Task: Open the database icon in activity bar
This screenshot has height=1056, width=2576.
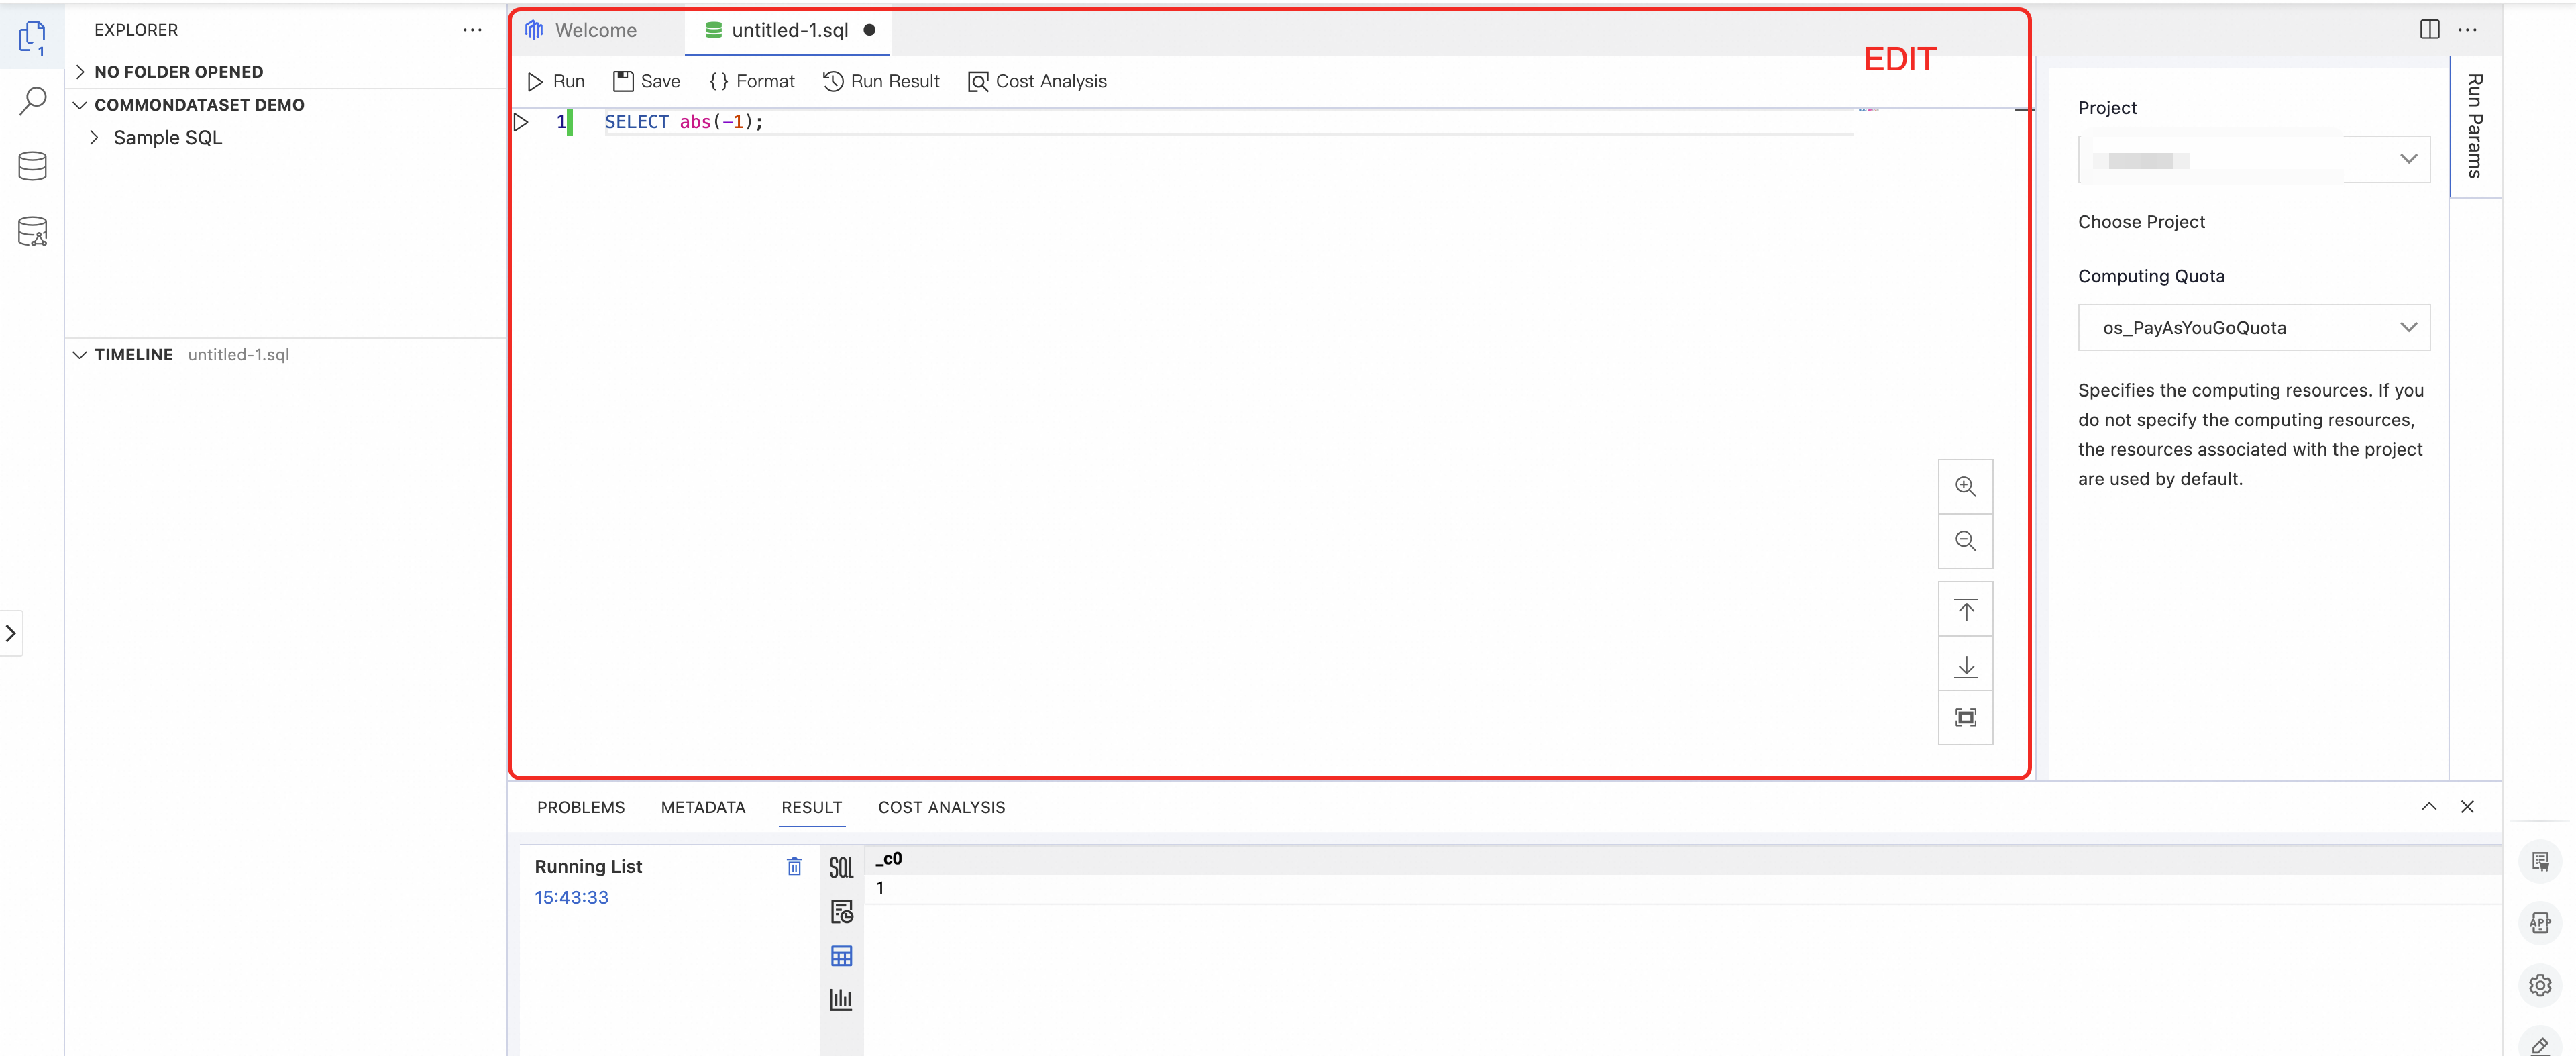Action: click(32, 166)
